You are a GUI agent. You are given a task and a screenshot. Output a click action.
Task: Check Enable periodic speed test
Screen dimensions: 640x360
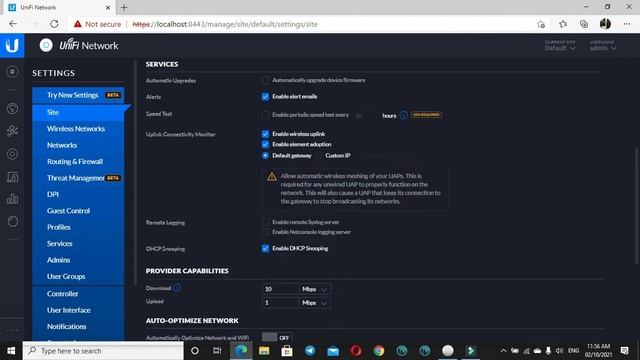pos(265,115)
